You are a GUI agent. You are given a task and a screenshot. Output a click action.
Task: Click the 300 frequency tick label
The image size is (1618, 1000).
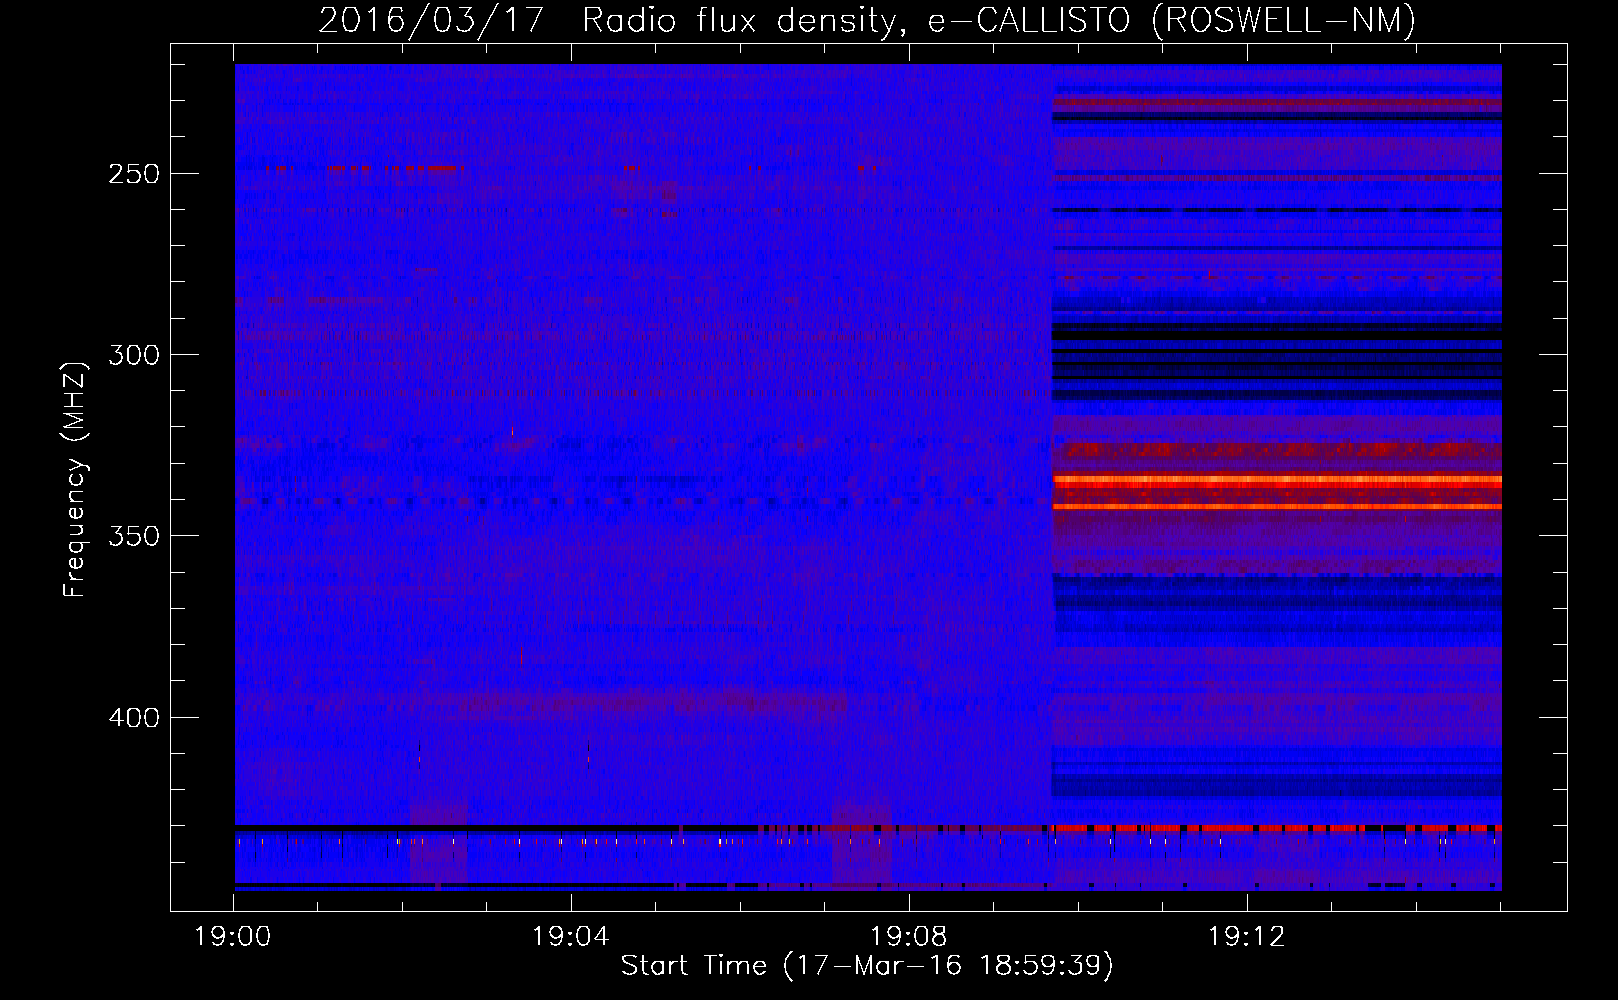134,355
